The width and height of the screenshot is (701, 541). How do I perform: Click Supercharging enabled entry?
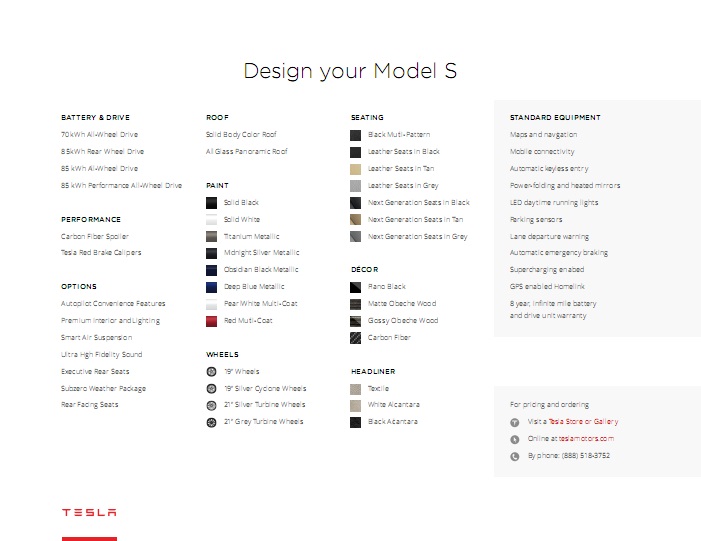coord(547,270)
